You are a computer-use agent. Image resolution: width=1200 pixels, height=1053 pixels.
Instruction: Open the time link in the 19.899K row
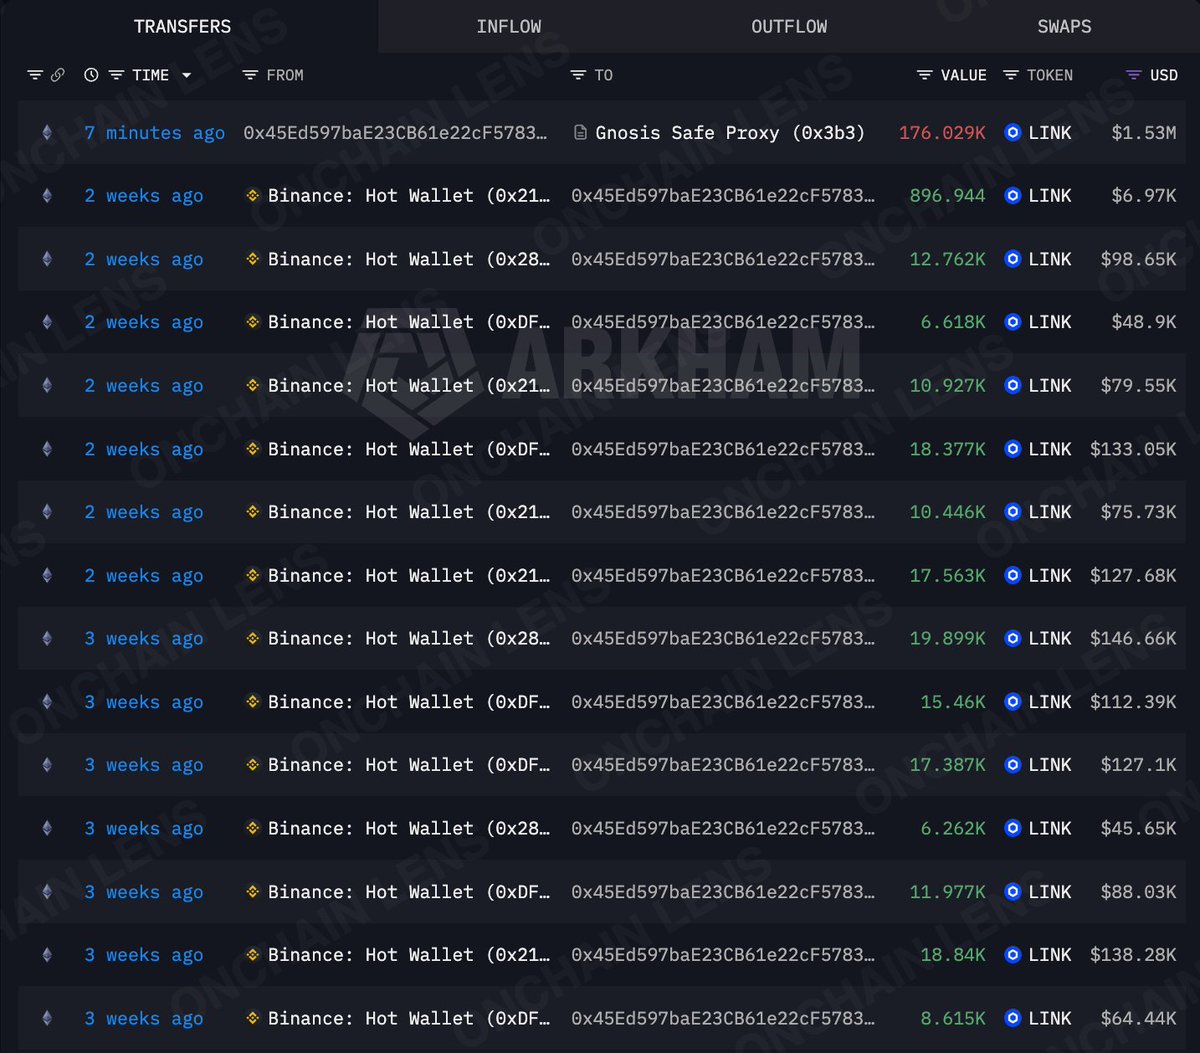143,638
